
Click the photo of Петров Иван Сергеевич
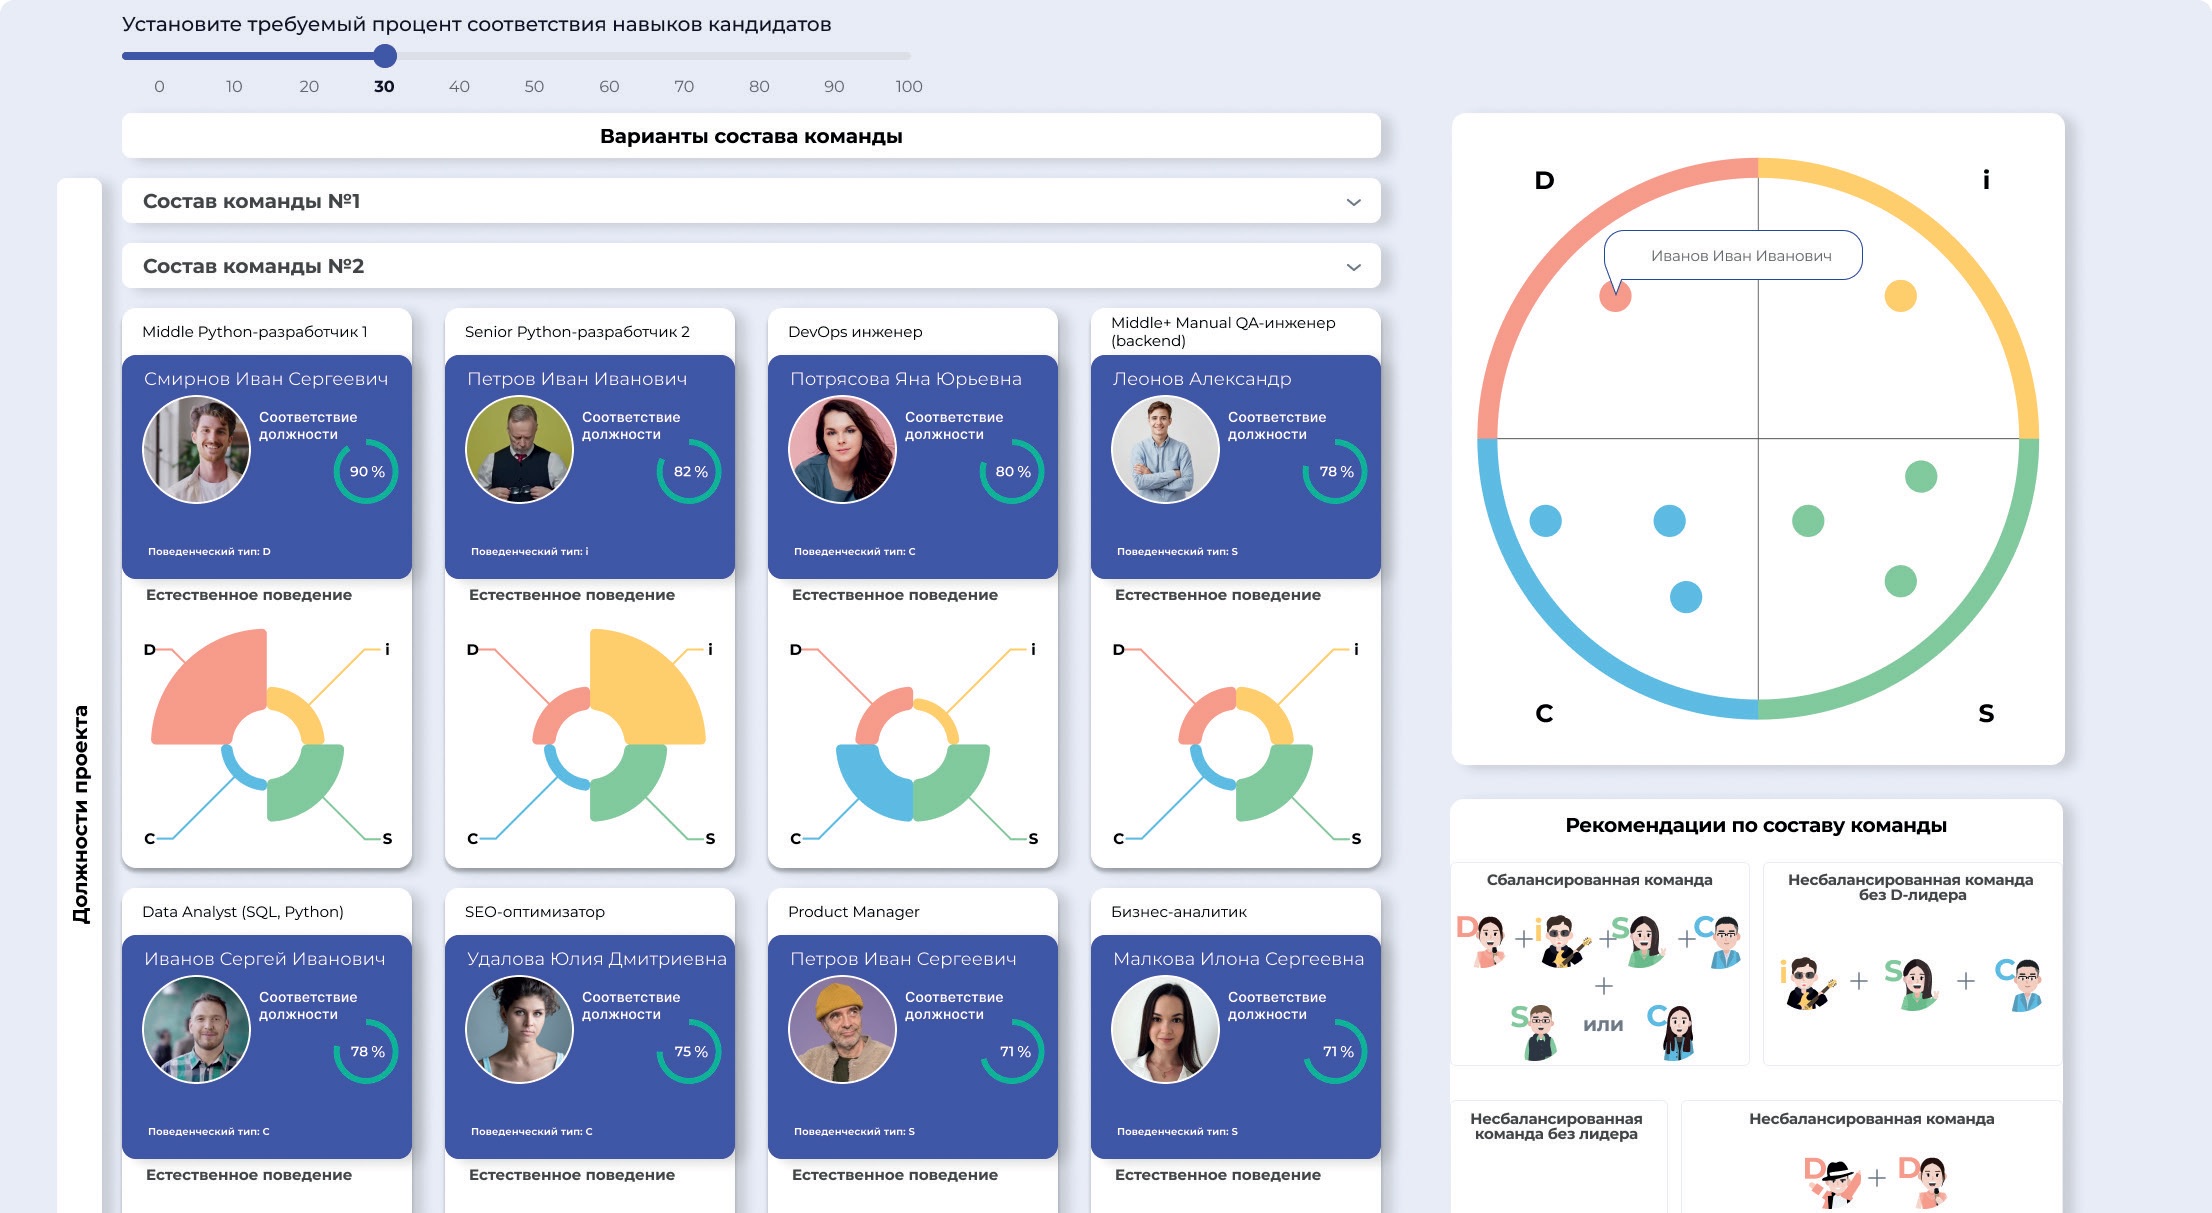tap(842, 1030)
